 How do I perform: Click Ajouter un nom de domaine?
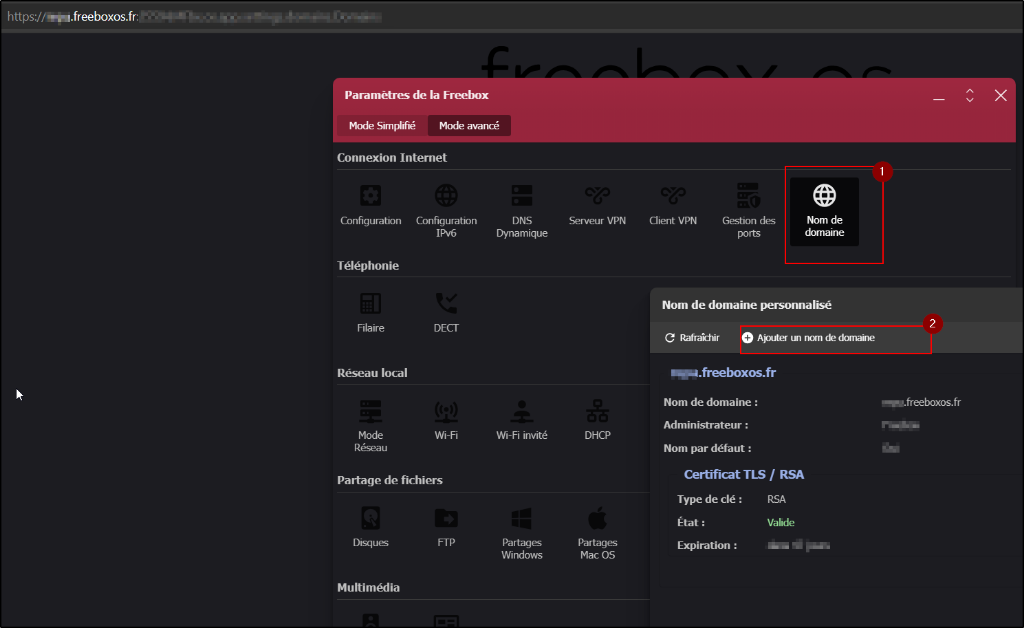[808, 338]
